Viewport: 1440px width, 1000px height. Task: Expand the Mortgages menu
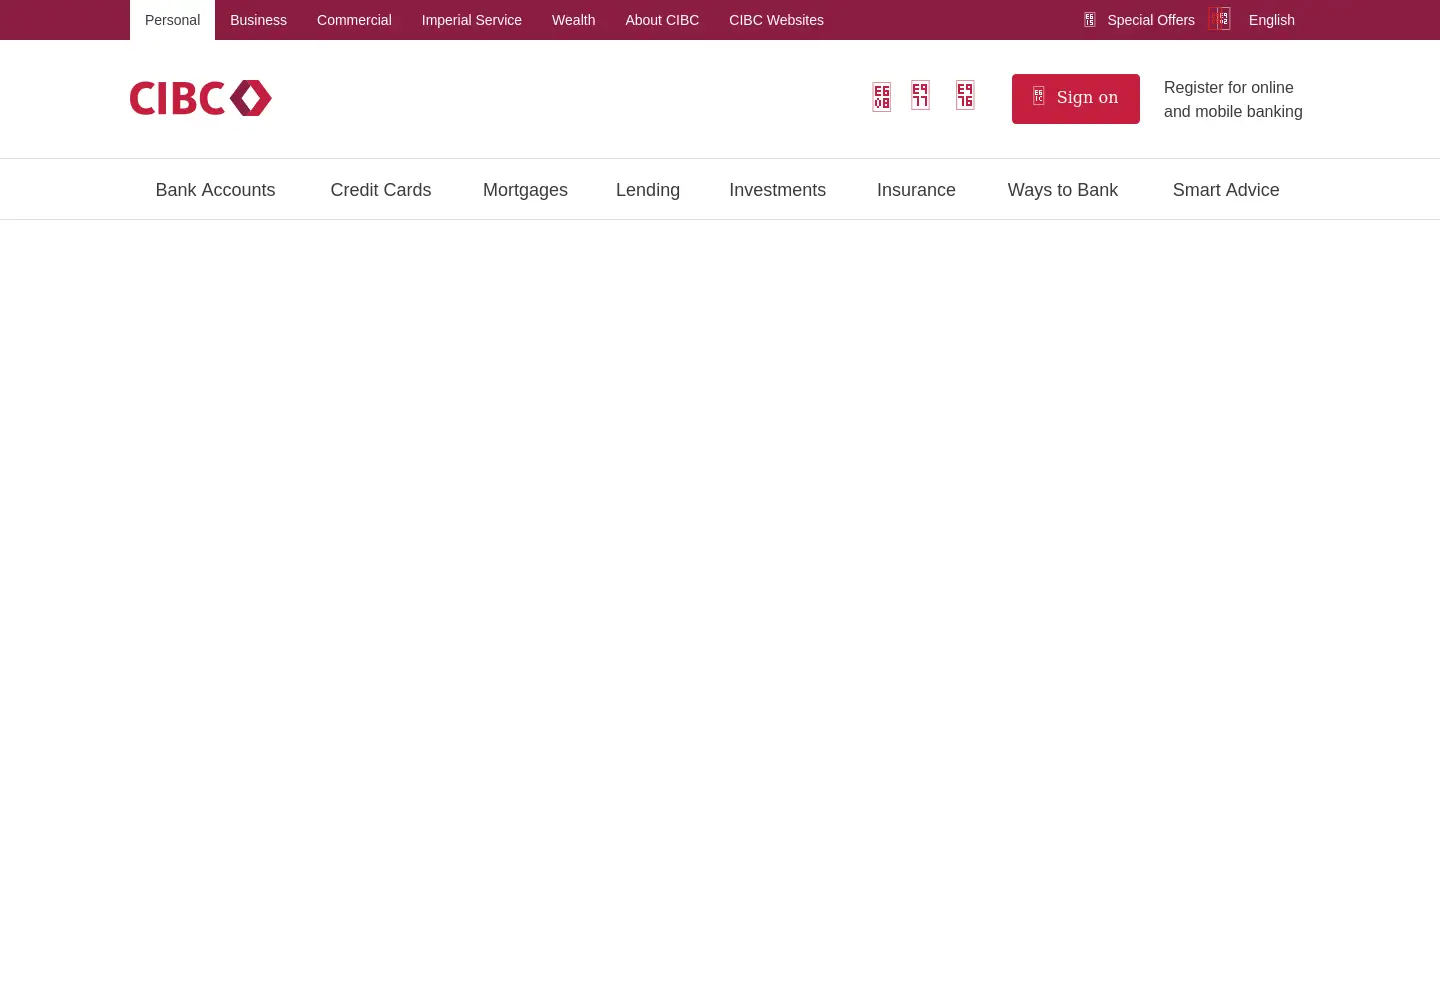click(x=525, y=190)
